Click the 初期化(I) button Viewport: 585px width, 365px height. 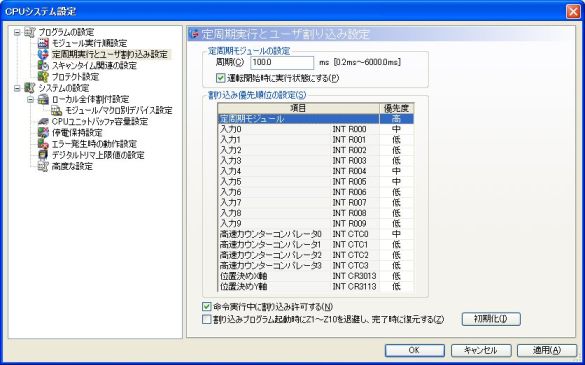click(491, 319)
